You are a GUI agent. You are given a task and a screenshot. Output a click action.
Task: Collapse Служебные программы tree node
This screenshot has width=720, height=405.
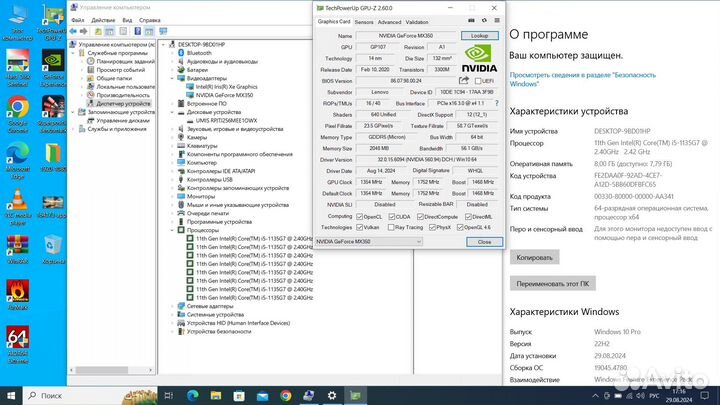click(x=73, y=53)
